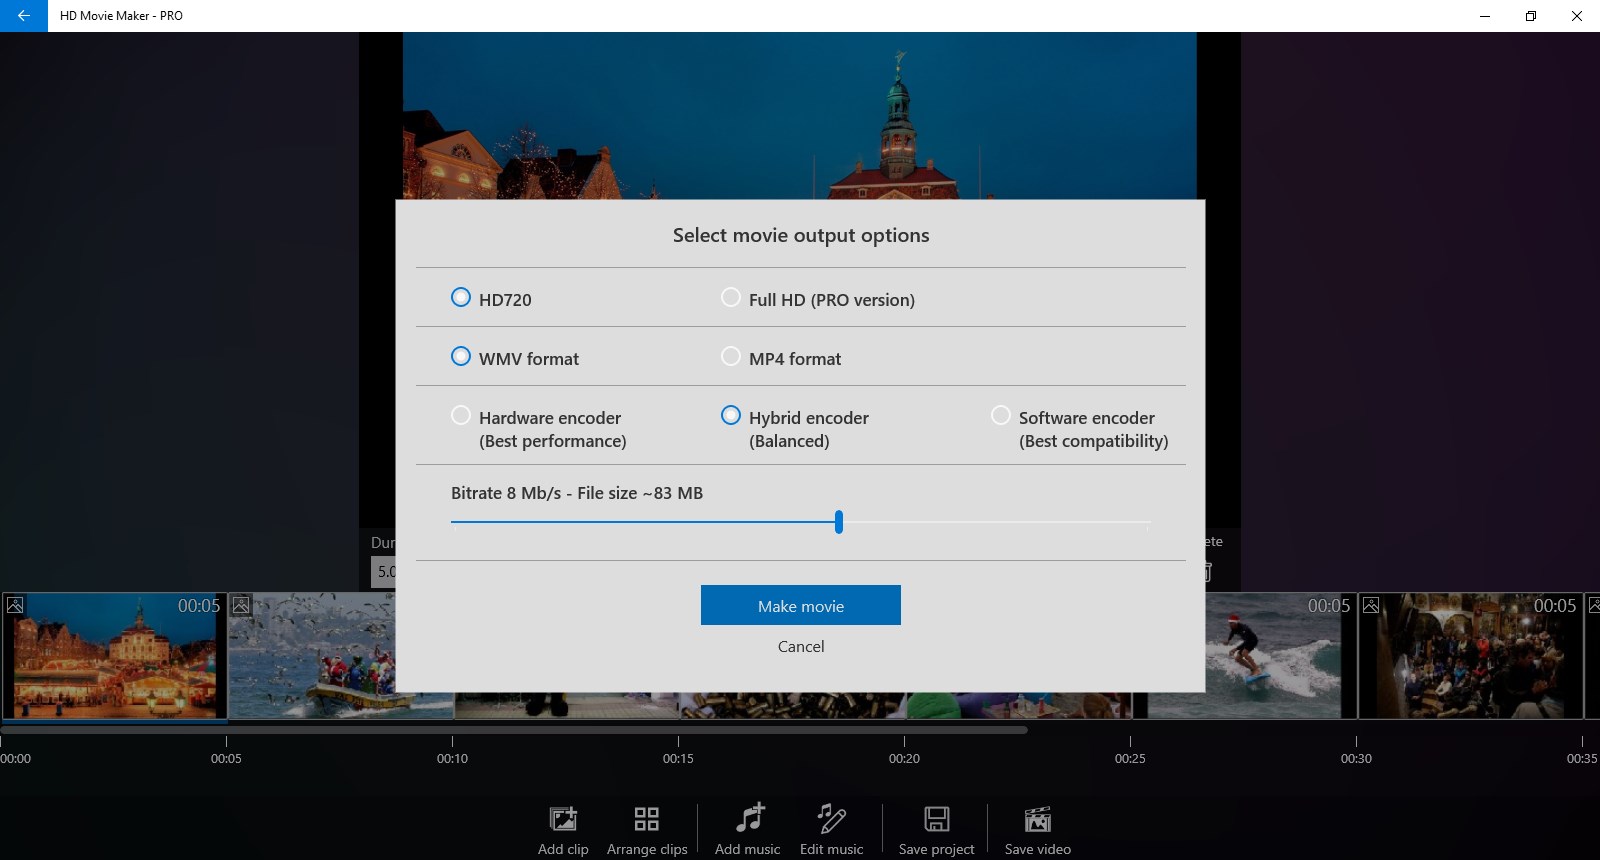Click the Make movie button
The width and height of the screenshot is (1600, 860).
pyautogui.click(x=801, y=605)
